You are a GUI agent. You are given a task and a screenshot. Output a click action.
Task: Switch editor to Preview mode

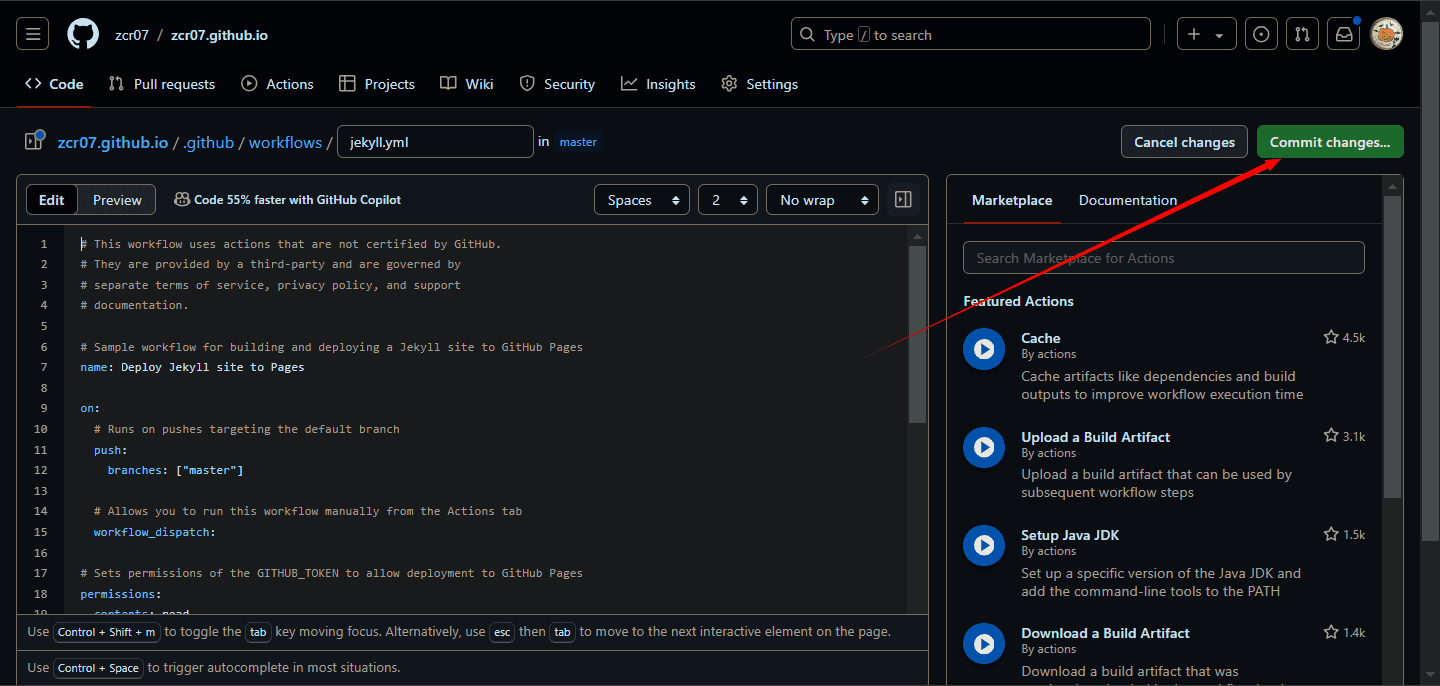click(x=117, y=200)
